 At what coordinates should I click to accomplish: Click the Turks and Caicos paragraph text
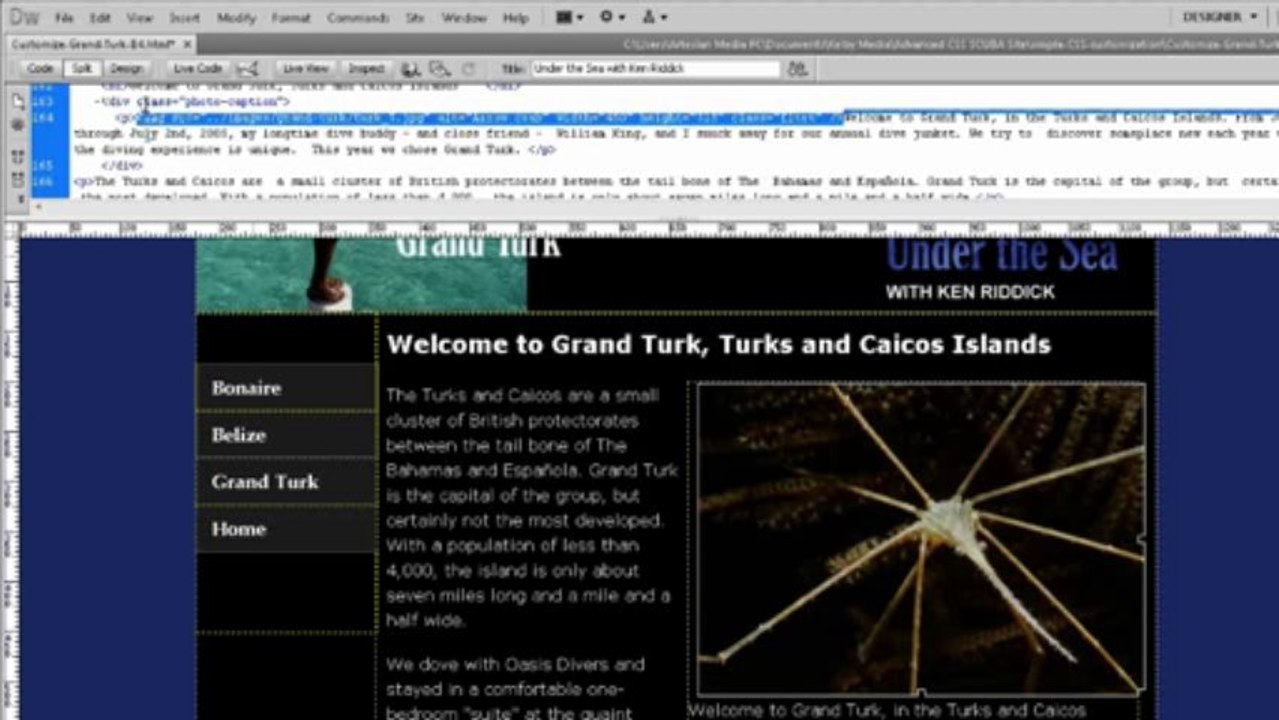(x=531, y=508)
